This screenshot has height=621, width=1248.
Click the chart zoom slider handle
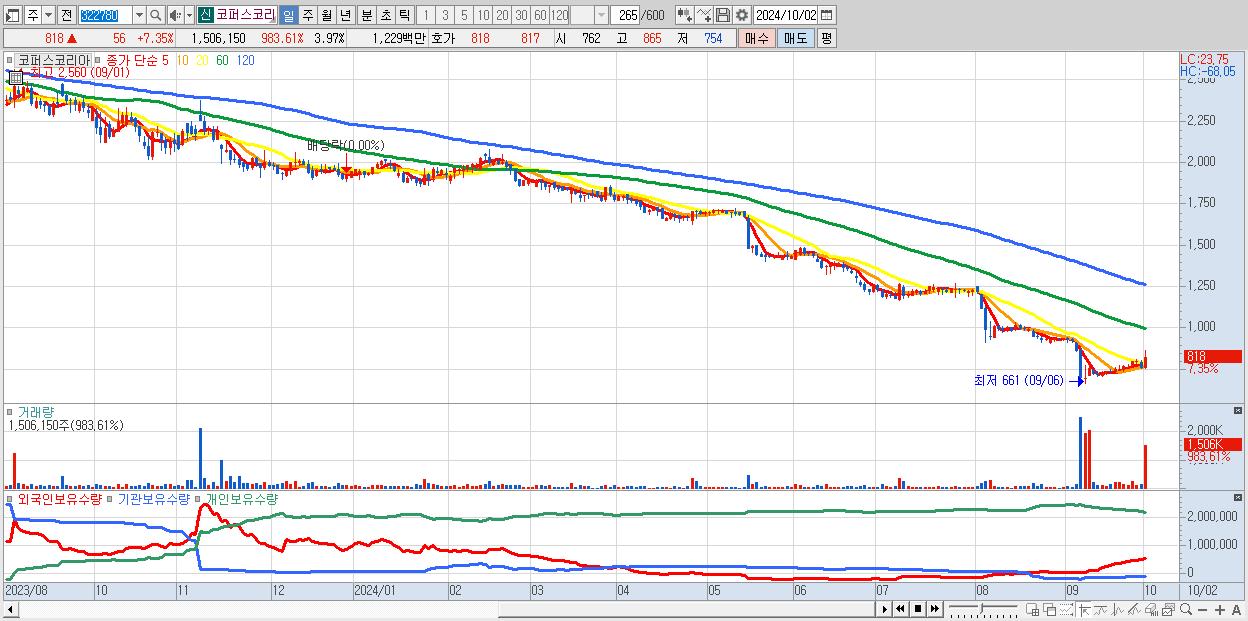click(981, 607)
